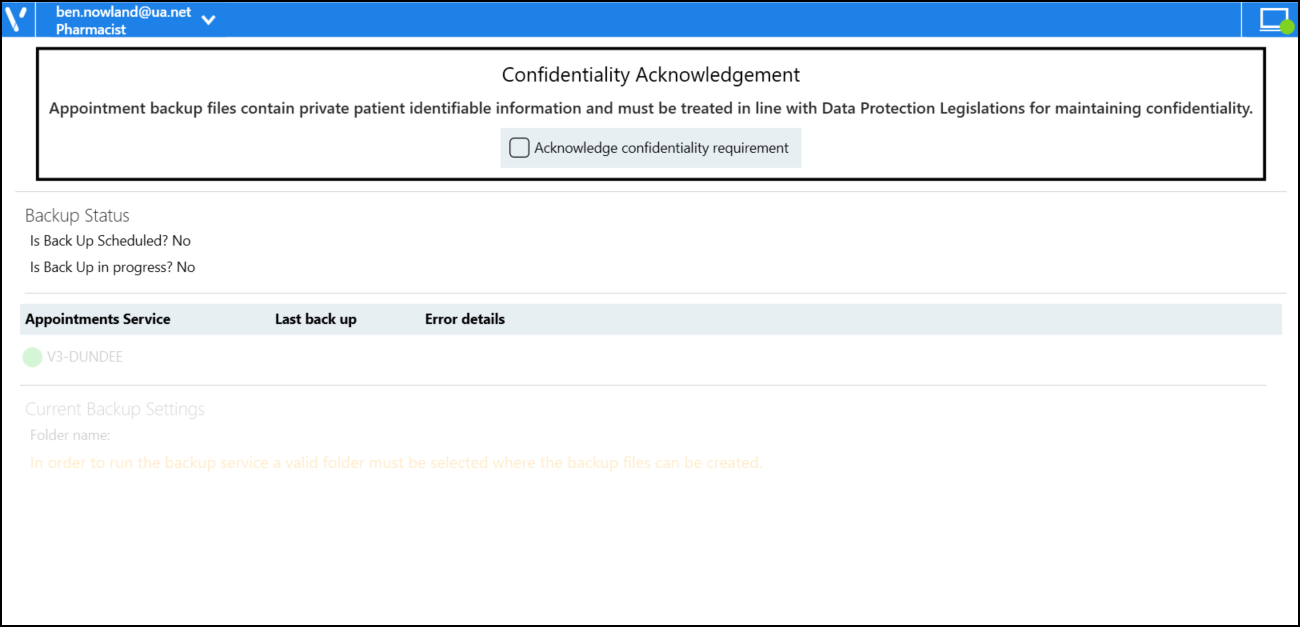Screen dimensions: 1300x627
Task: Click the Confidentiality Acknowledgement heading
Action: coord(651,75)
